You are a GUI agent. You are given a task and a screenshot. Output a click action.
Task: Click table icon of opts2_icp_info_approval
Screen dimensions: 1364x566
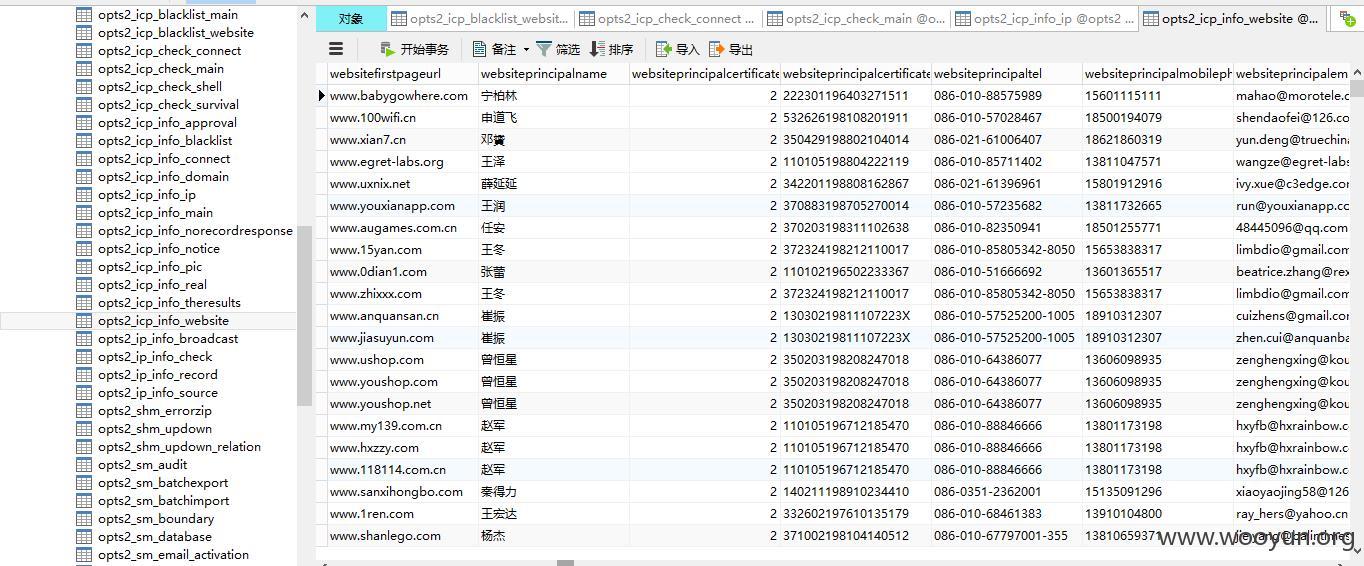84,123
